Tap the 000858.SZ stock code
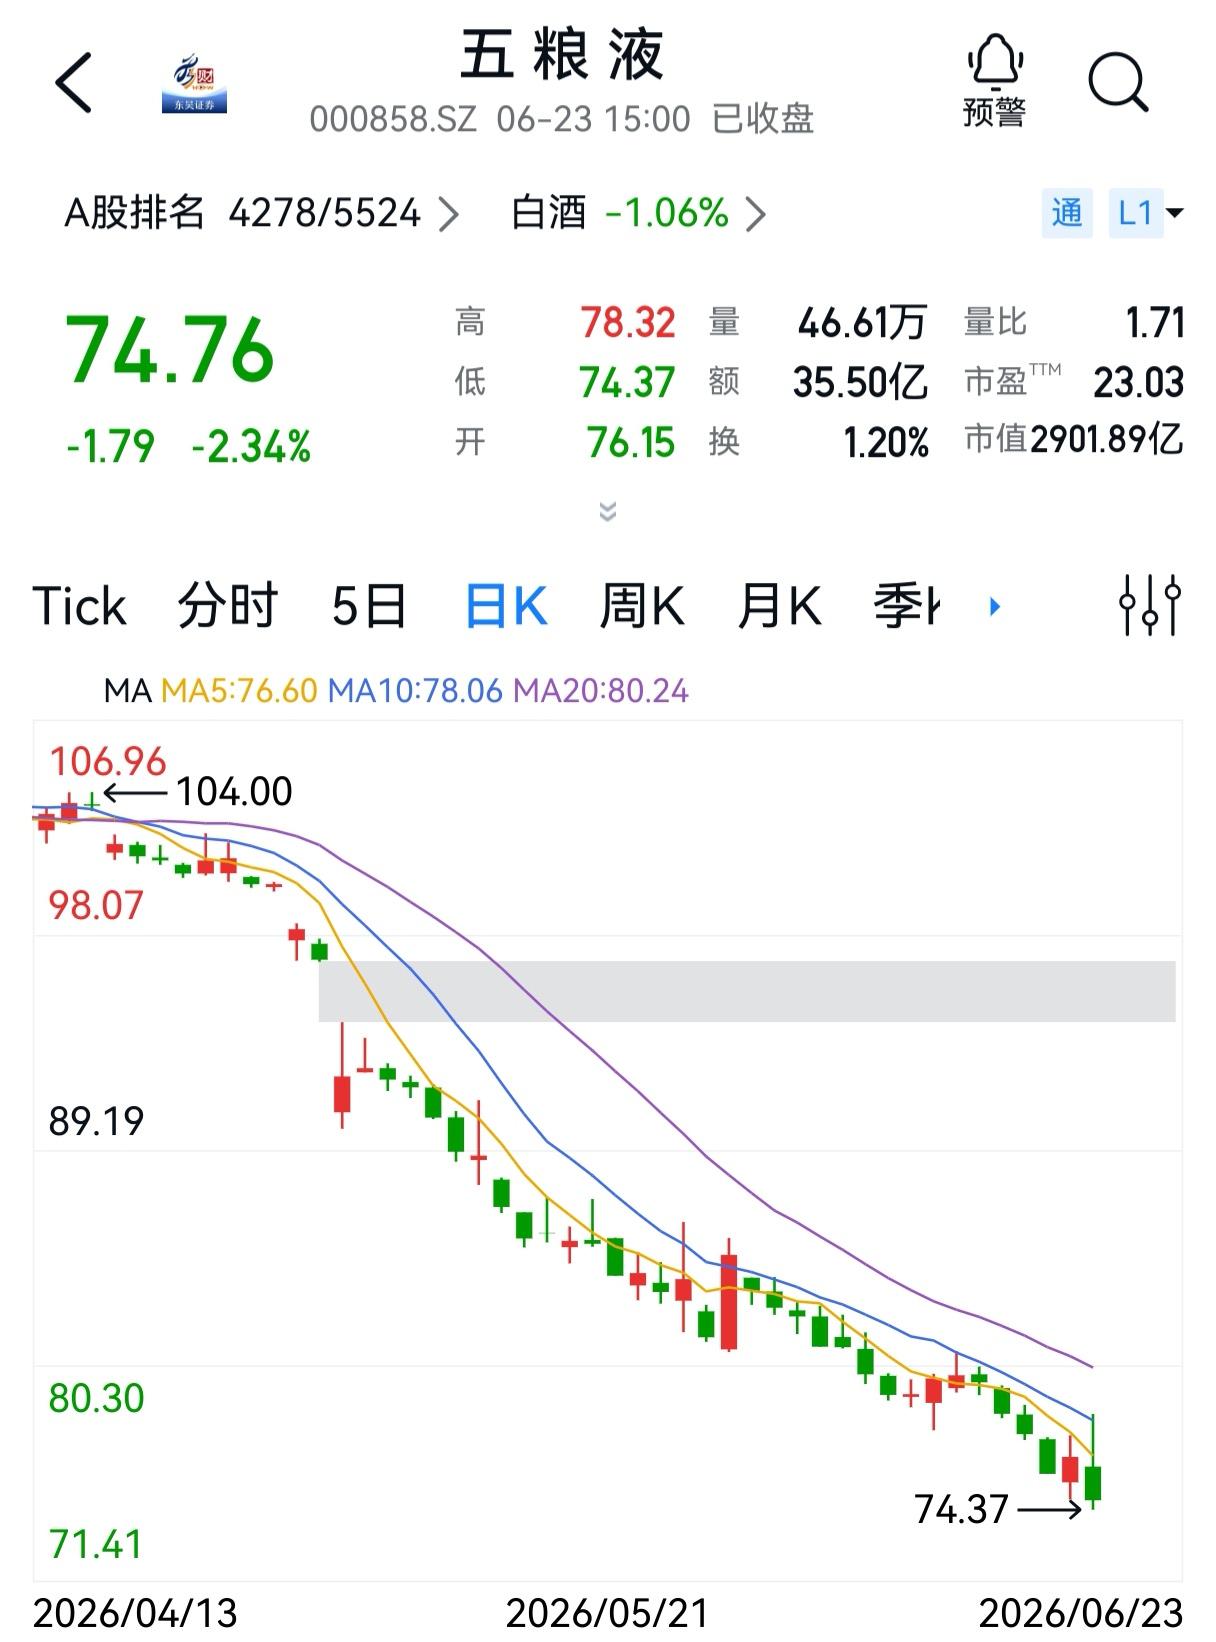Image resolution: width=1216 pixels, height=1642 pixels. [x=393, y=120]
